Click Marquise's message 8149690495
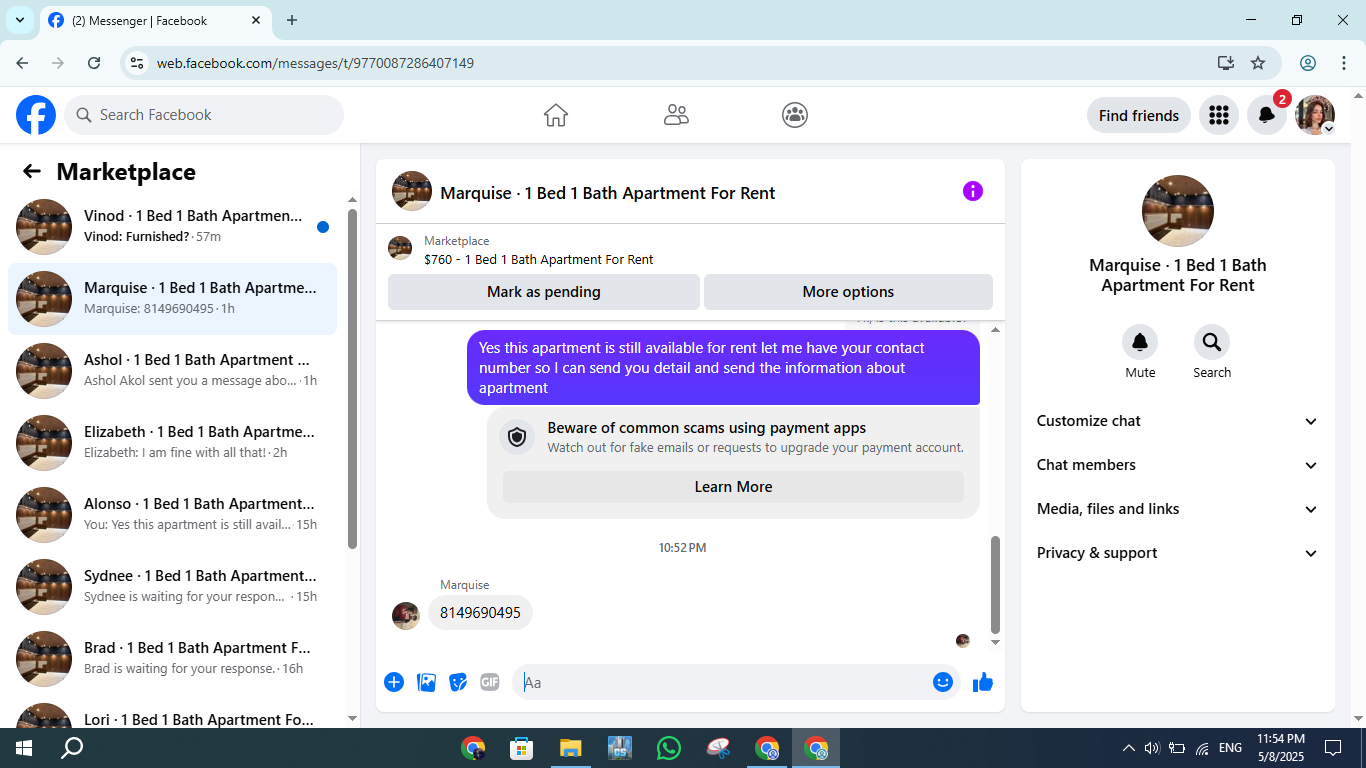The height and width of the screenshot is (768, 1366). (480, 613)
